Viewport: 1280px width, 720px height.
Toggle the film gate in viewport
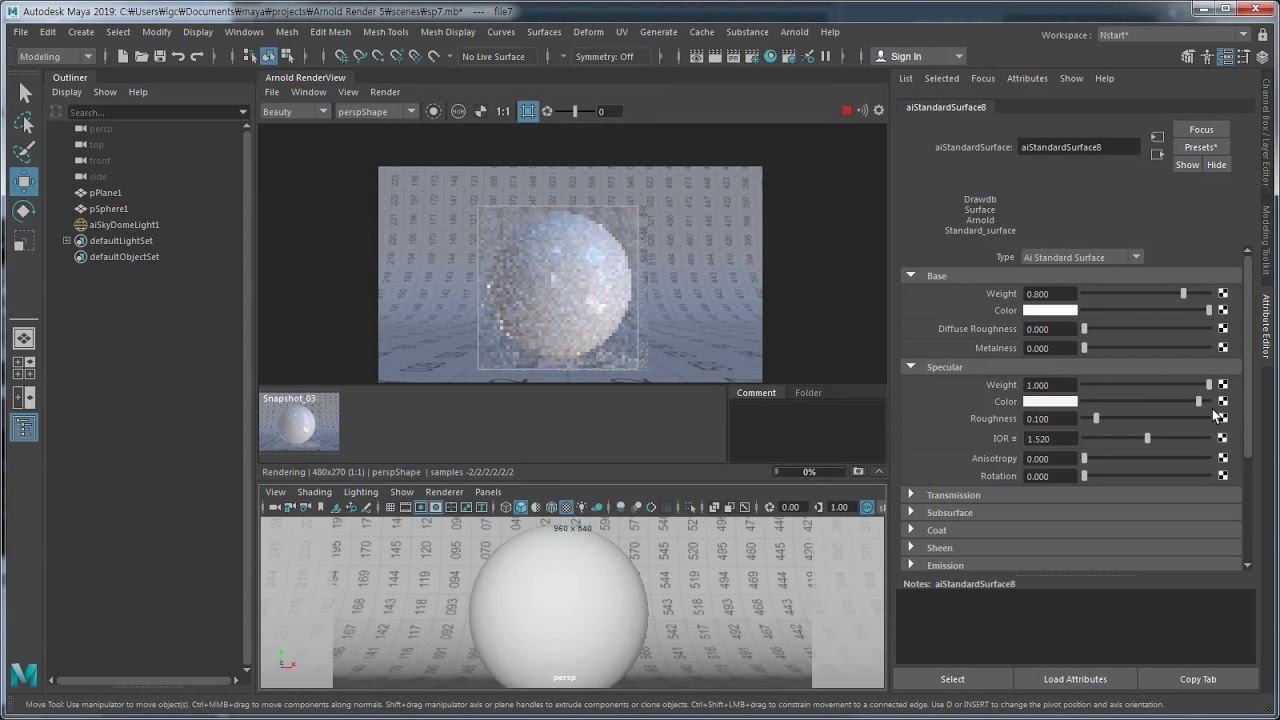(405, 507)
